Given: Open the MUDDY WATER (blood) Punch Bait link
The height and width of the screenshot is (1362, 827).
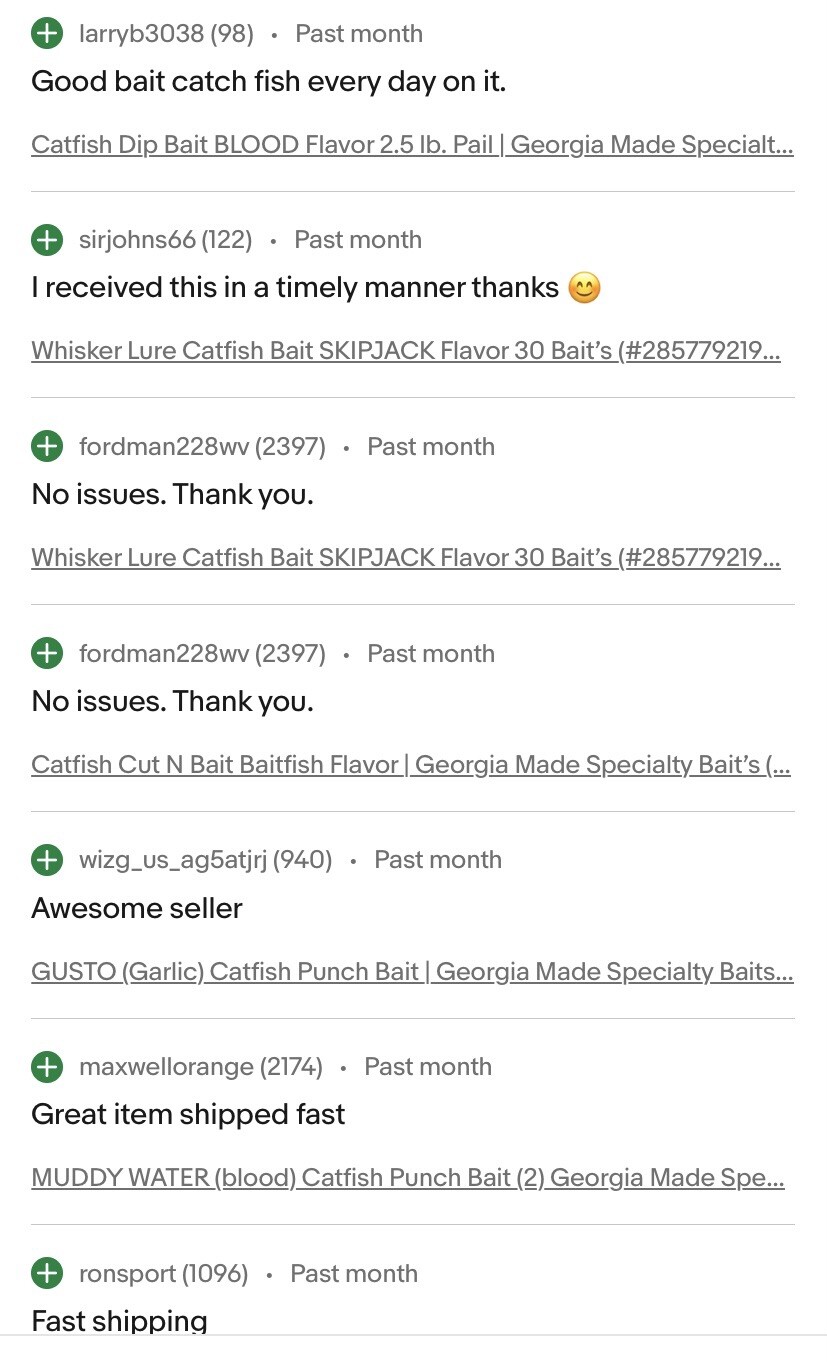Looking at the screenshot, I should pos(408,1178).
